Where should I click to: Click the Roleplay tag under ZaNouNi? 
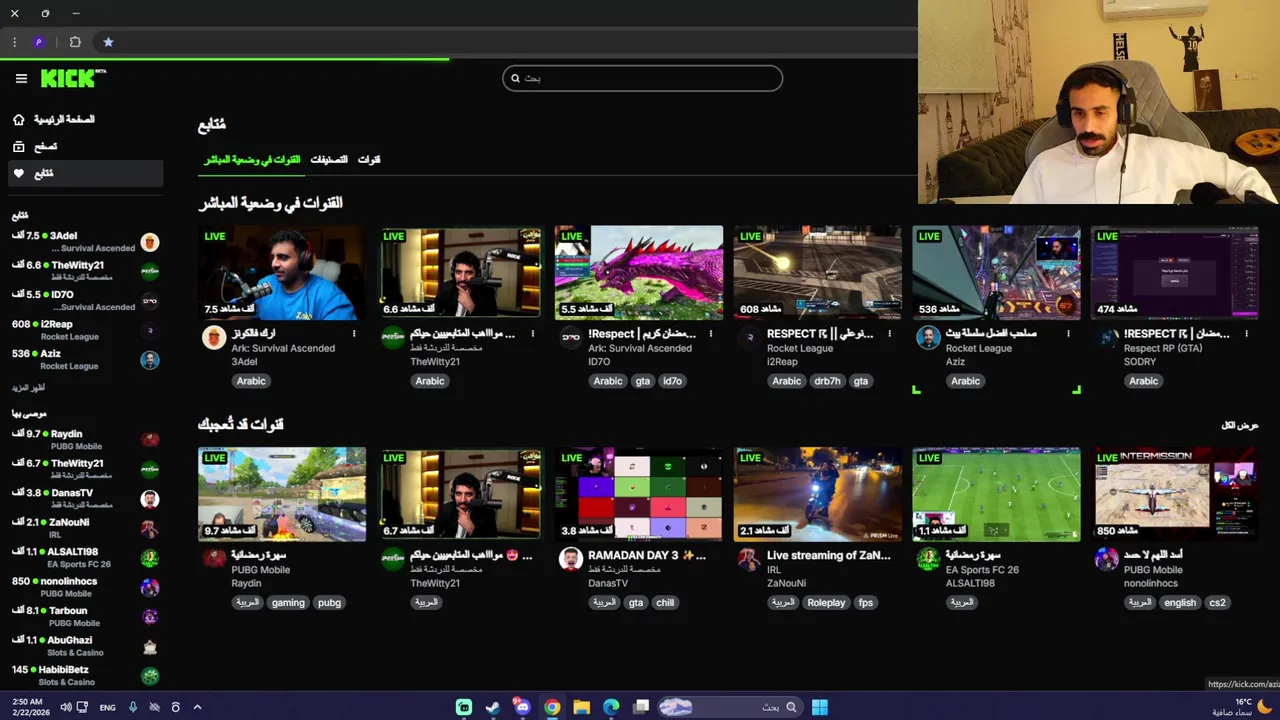click(x=826, y=603)
